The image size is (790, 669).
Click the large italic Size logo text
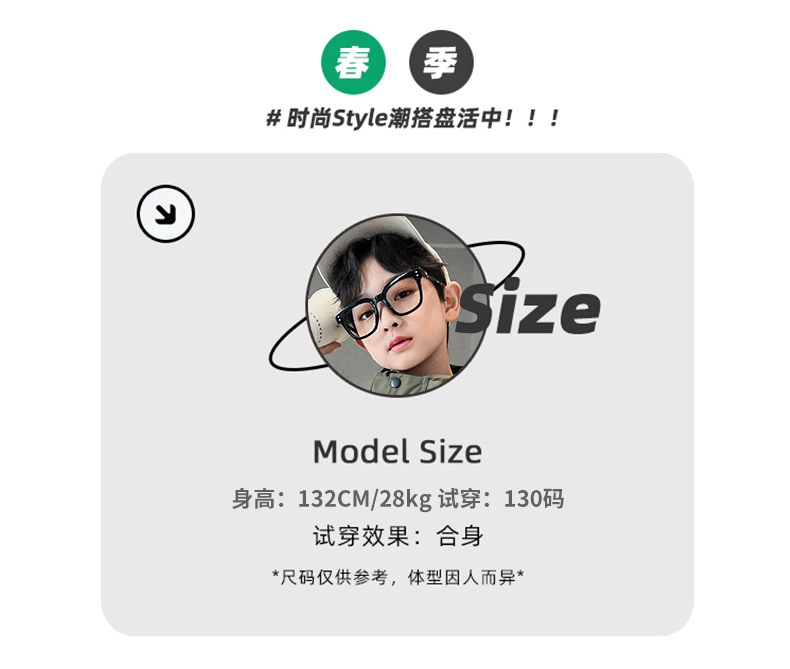529,307
